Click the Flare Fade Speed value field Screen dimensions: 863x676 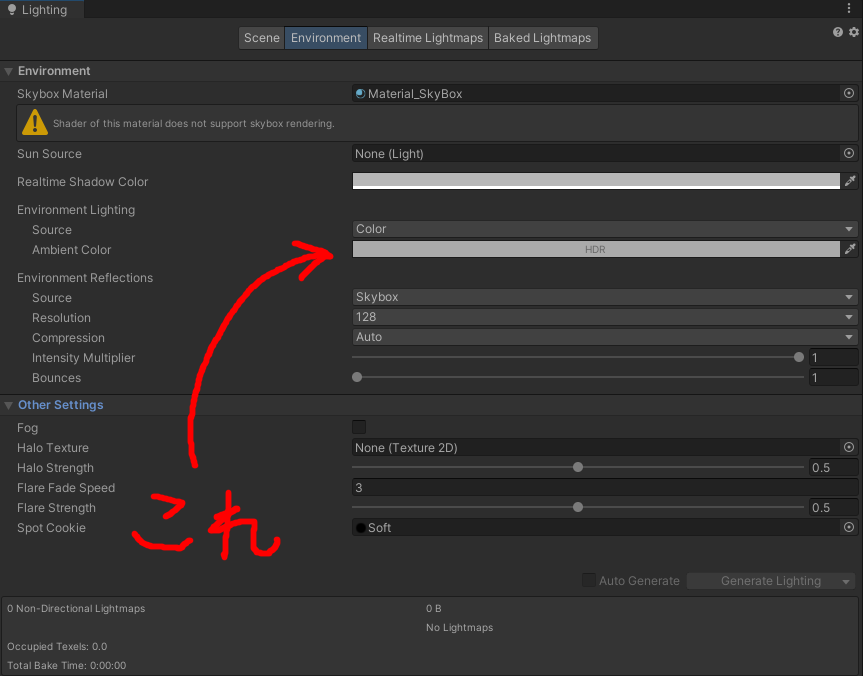click(500, 487)
